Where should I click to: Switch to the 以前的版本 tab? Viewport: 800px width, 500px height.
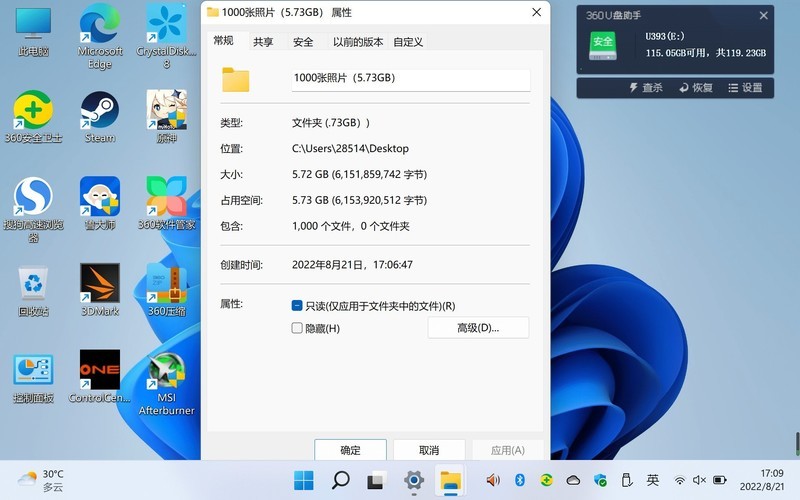tap(358, 42)
